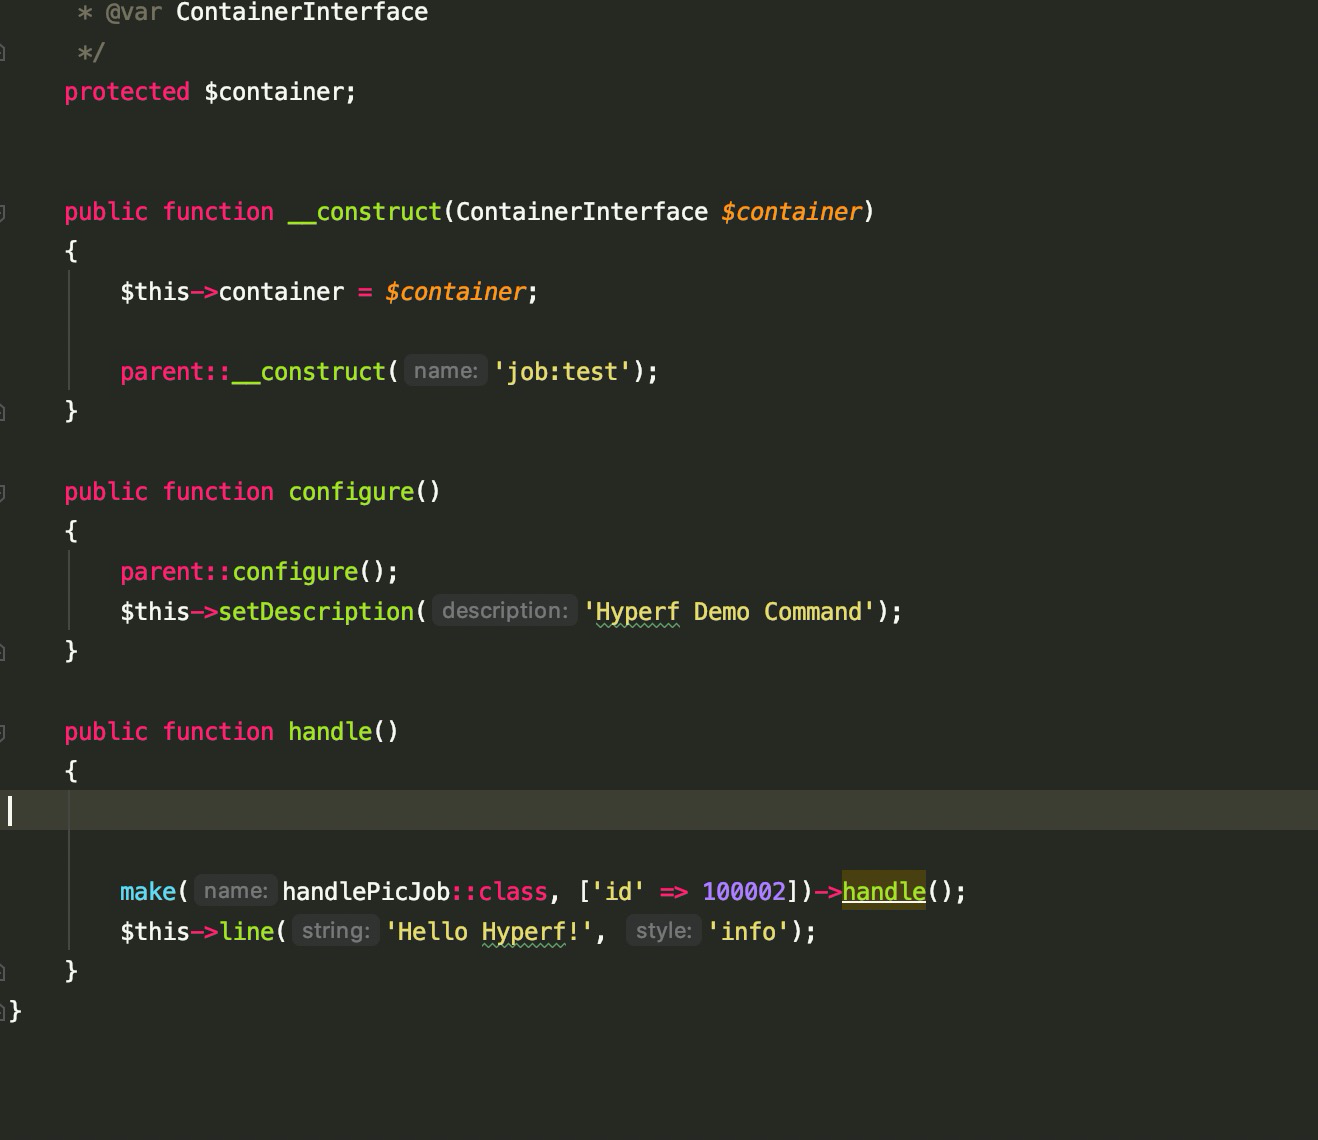1318x1140 pixels.
Task: Click the gutter icon beside the class closing brace
Action: click(x=6, y=1011)
